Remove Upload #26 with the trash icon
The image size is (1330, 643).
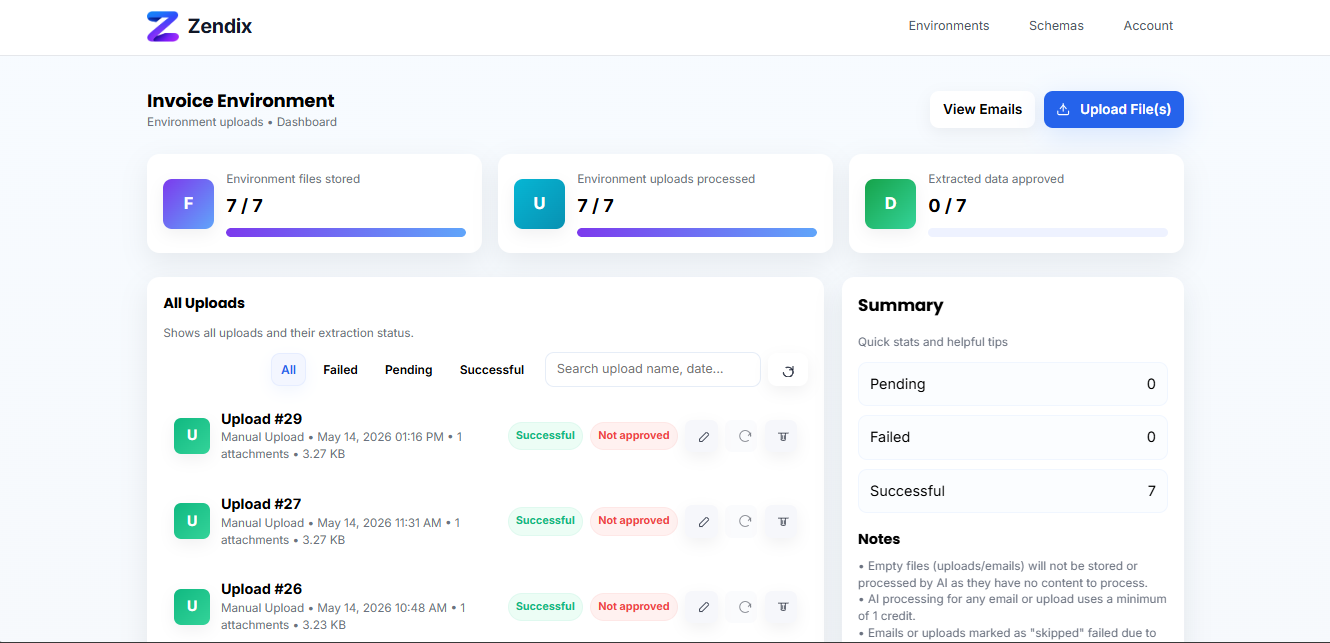pyautogui.click(x=783, y=607)
